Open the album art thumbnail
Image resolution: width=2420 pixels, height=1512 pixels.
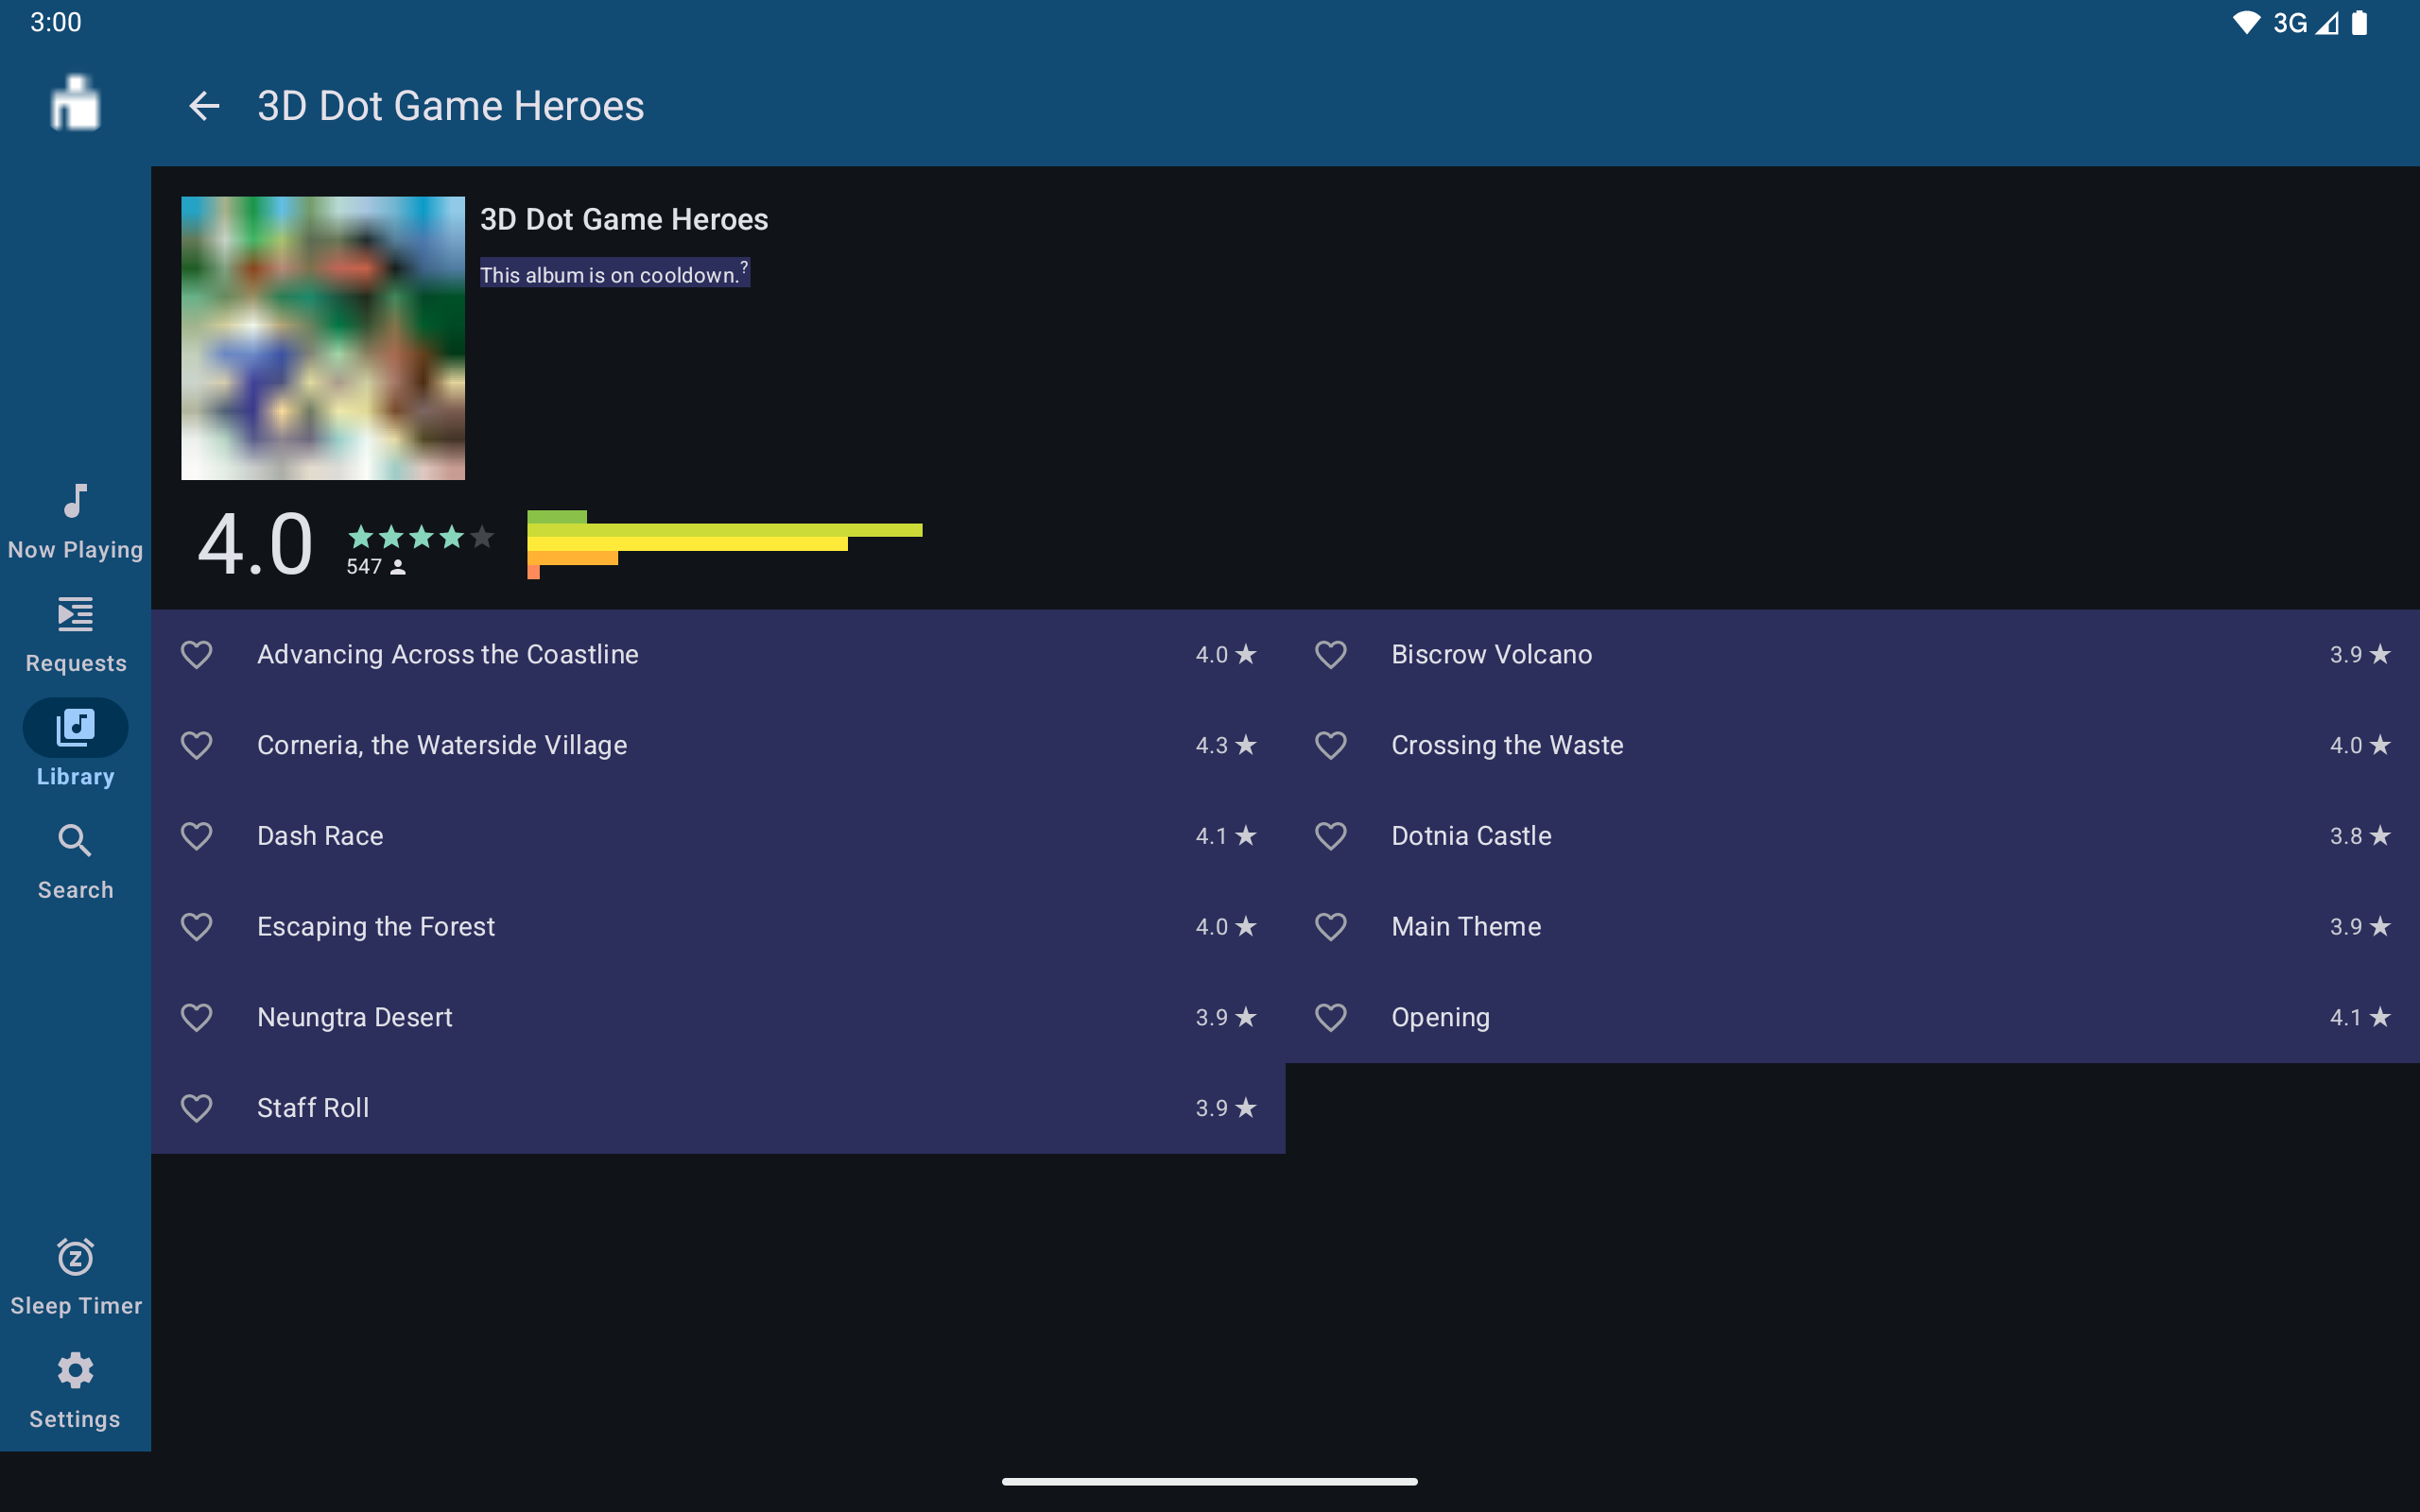[x=323, y=338]
